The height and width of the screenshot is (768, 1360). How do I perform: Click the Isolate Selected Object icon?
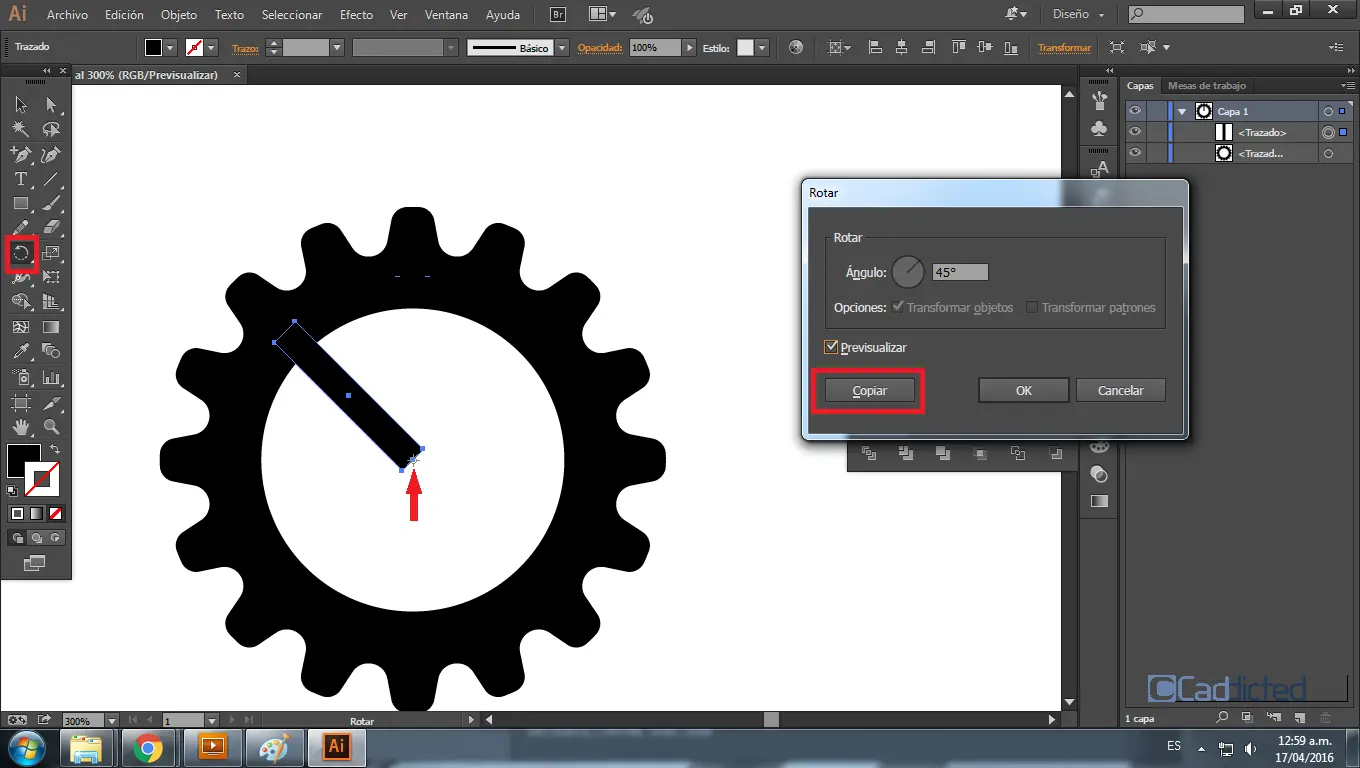(x=1117, y=47)
